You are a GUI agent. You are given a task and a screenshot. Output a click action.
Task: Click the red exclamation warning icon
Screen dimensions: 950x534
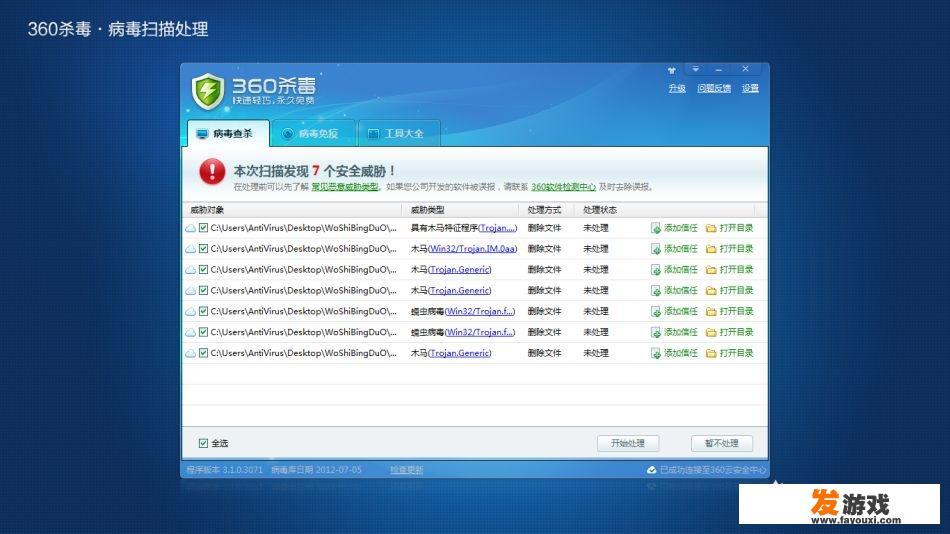tap(212, 172)
